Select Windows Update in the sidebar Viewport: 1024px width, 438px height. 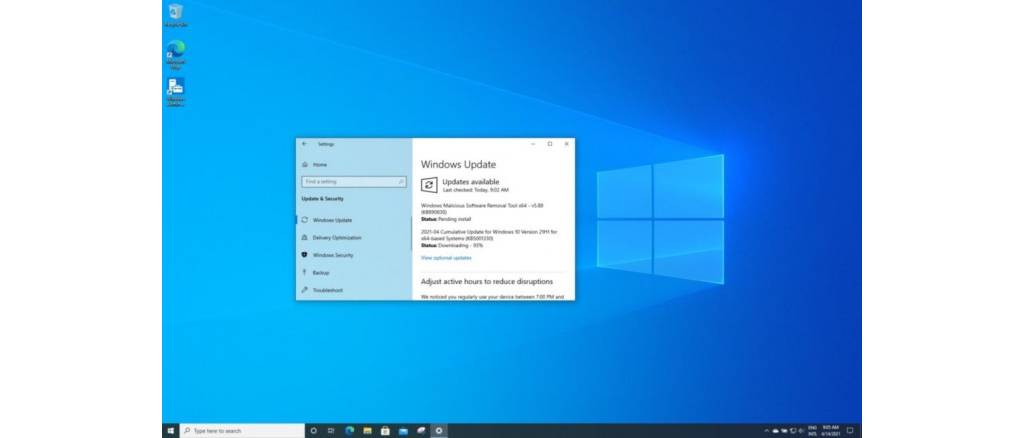coord(328,220)
